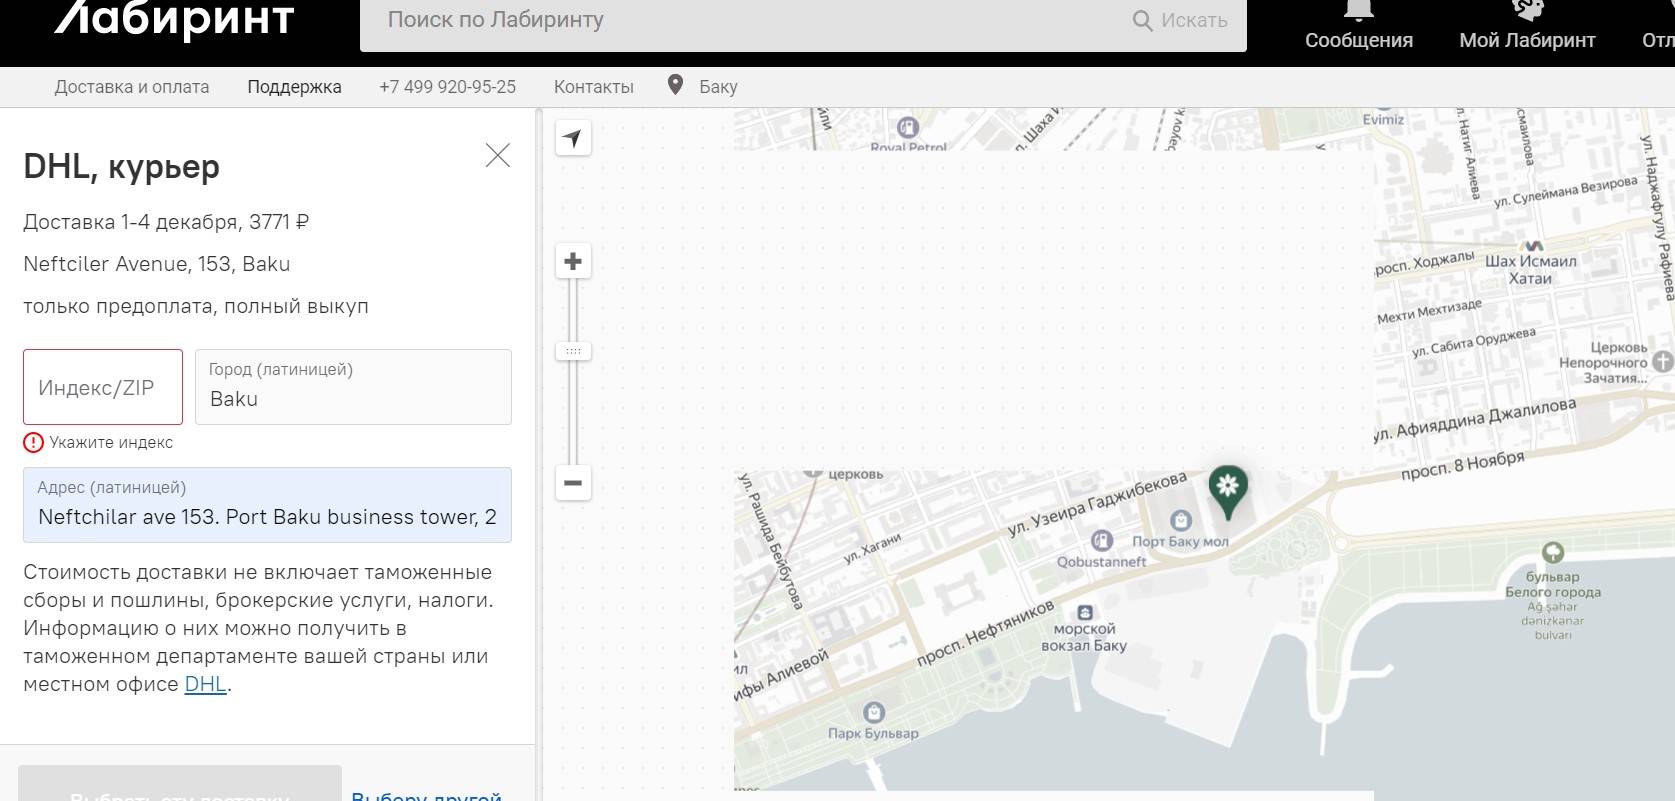Screen dimensions: 1675x801
Task: Click ул. Узеира Гаджибекова street label
Action: (x=1097, y=504)
